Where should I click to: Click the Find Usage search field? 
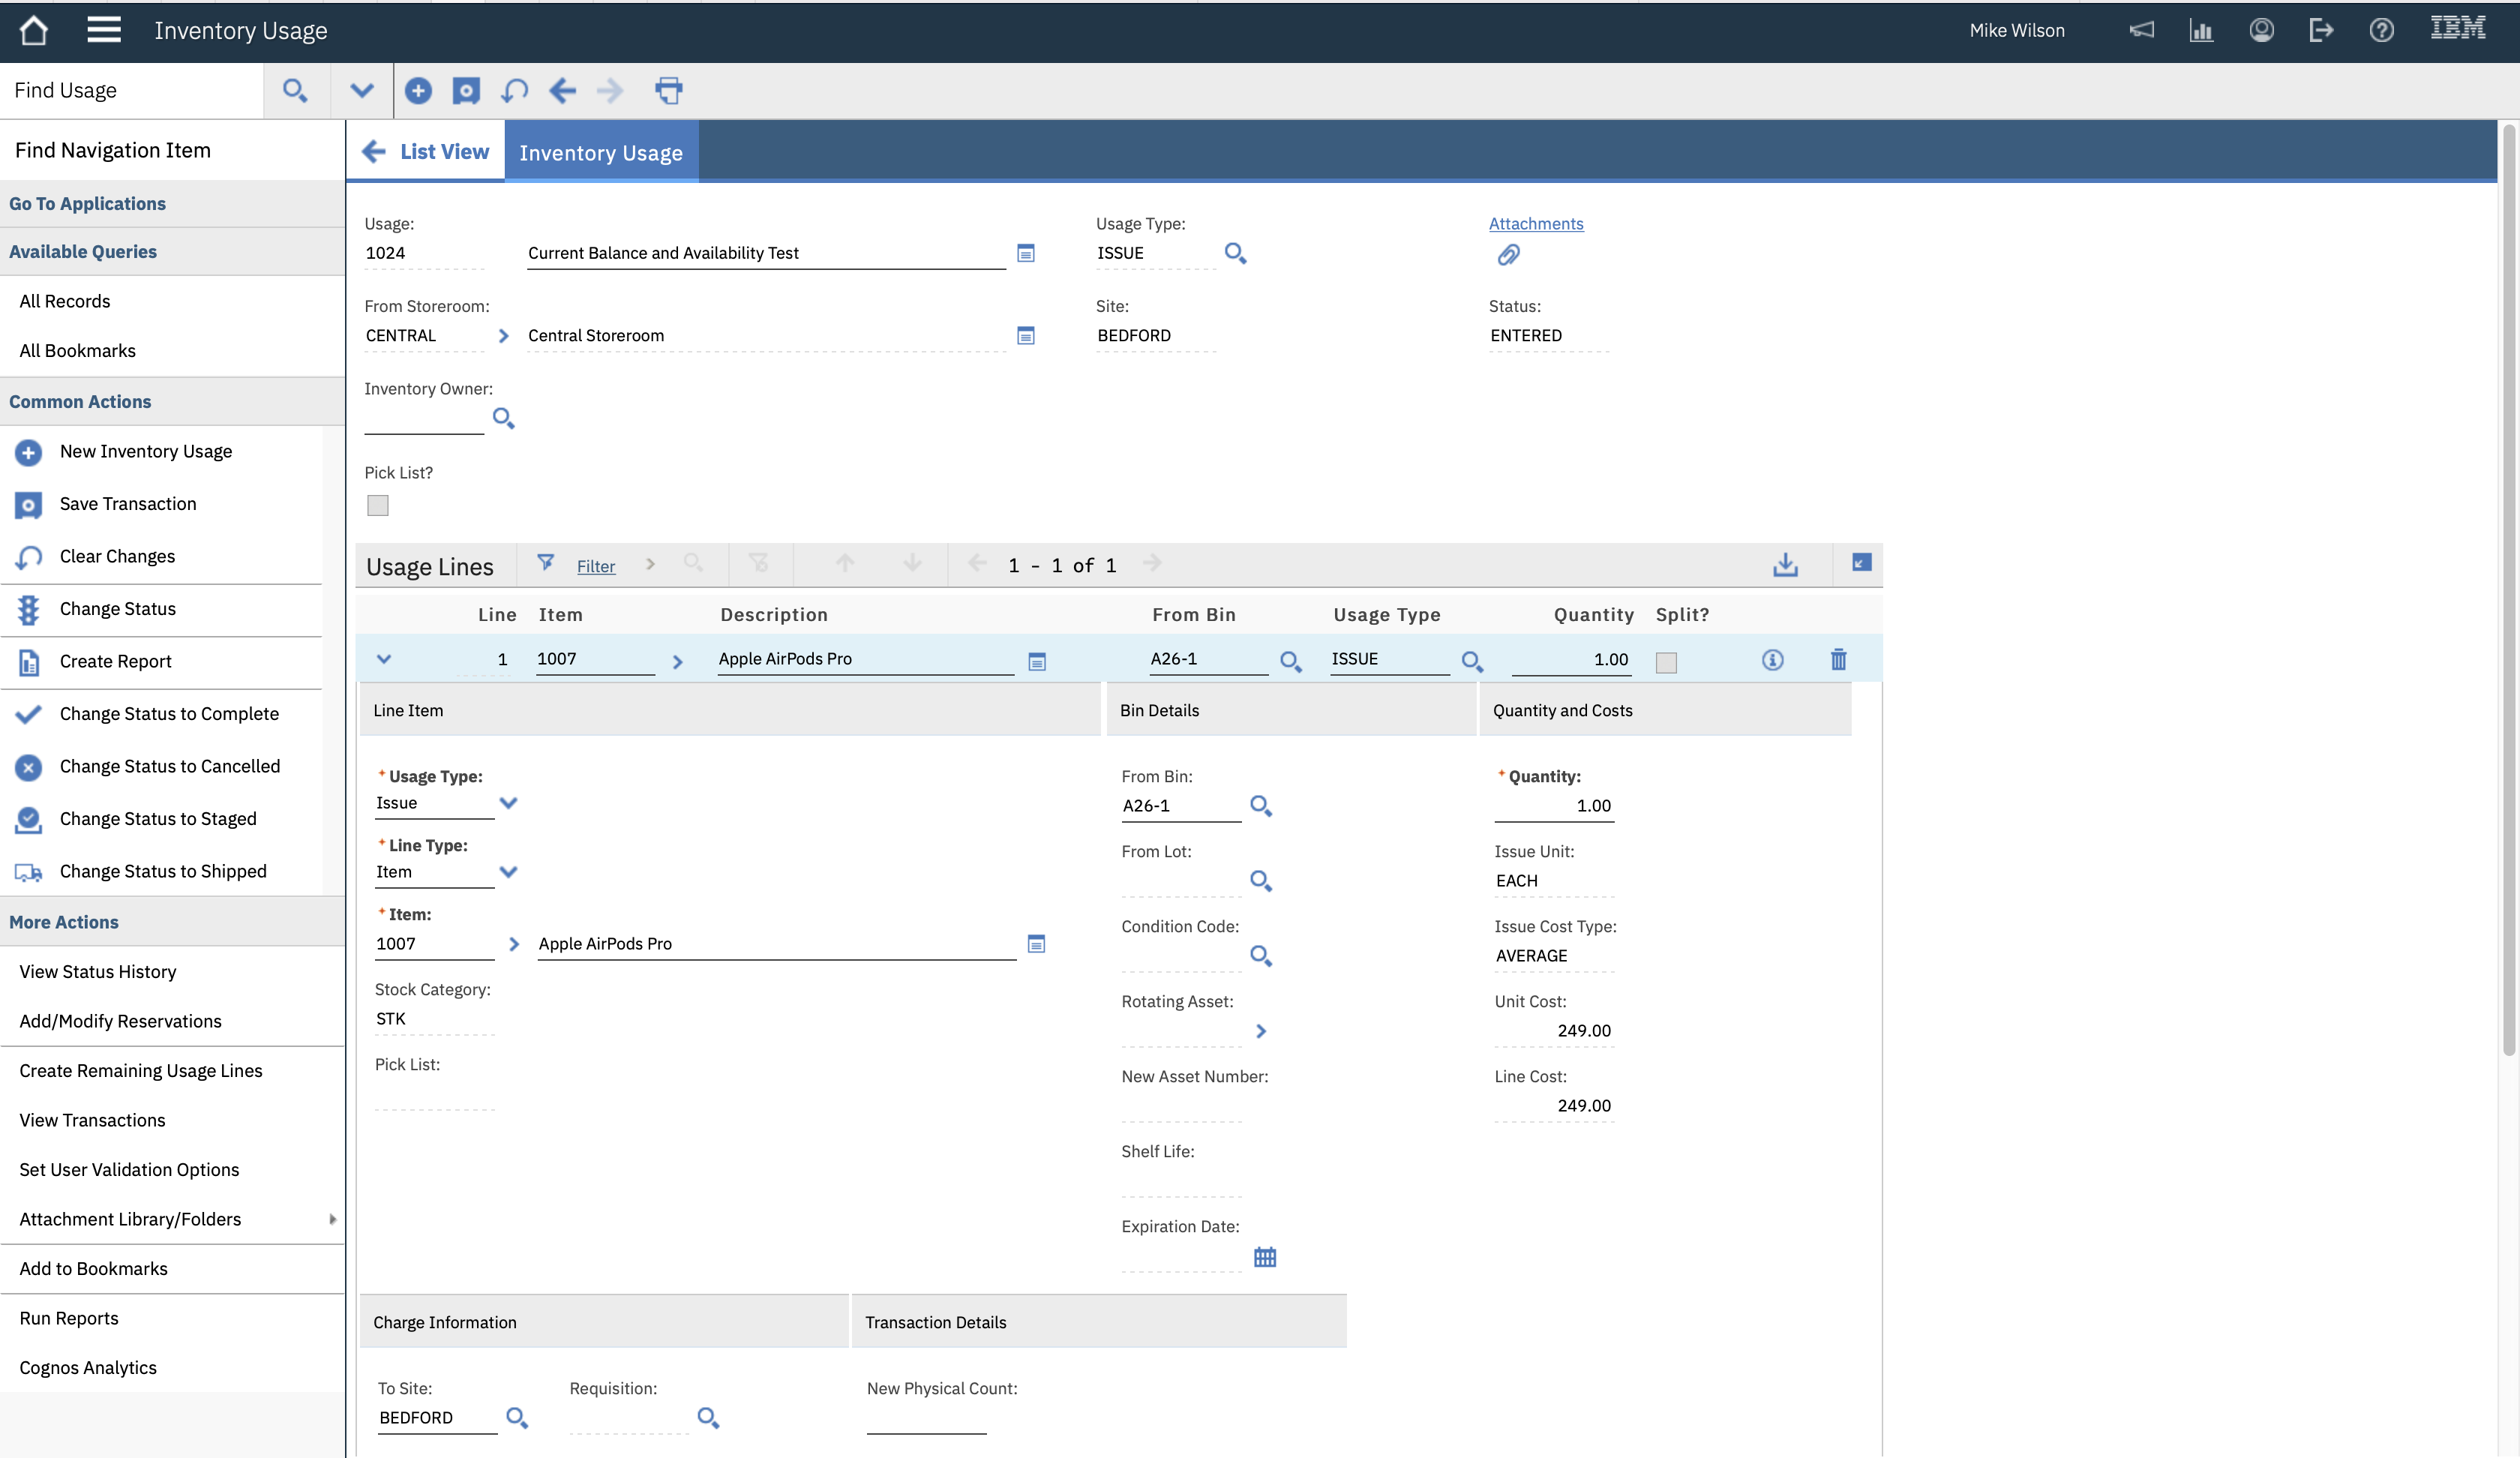[130, 91]
